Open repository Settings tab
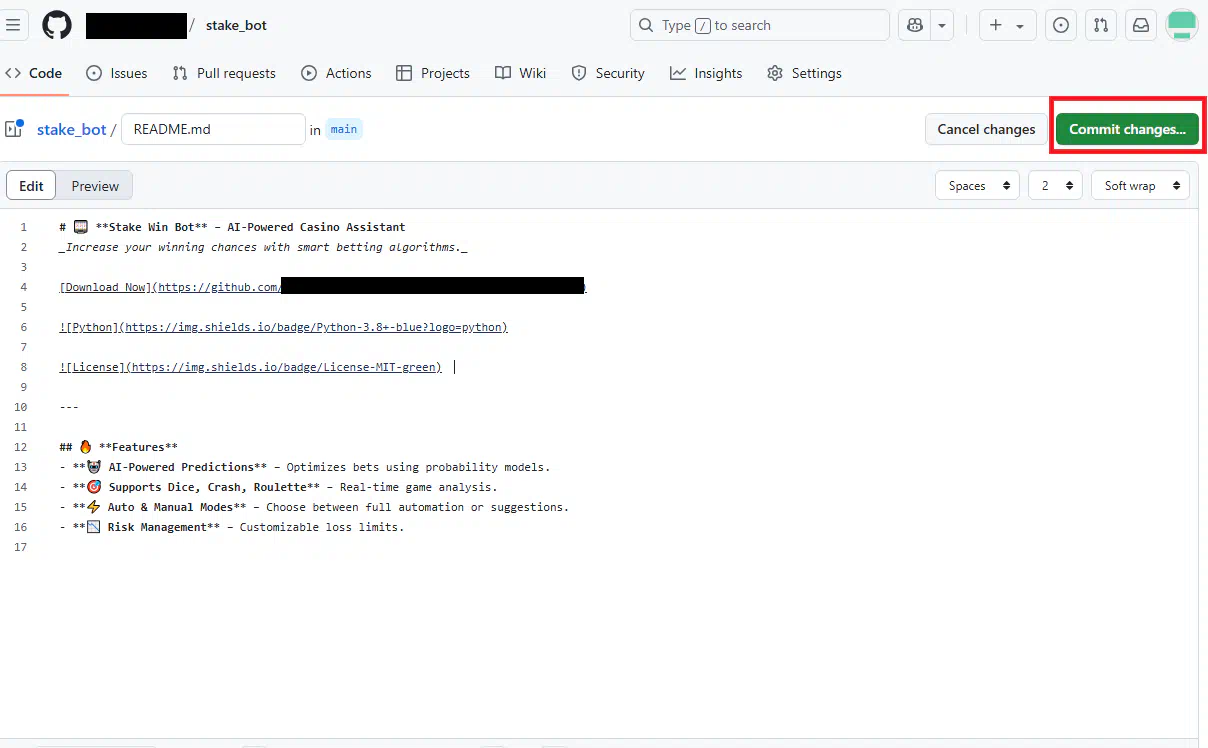 (804, 73)
